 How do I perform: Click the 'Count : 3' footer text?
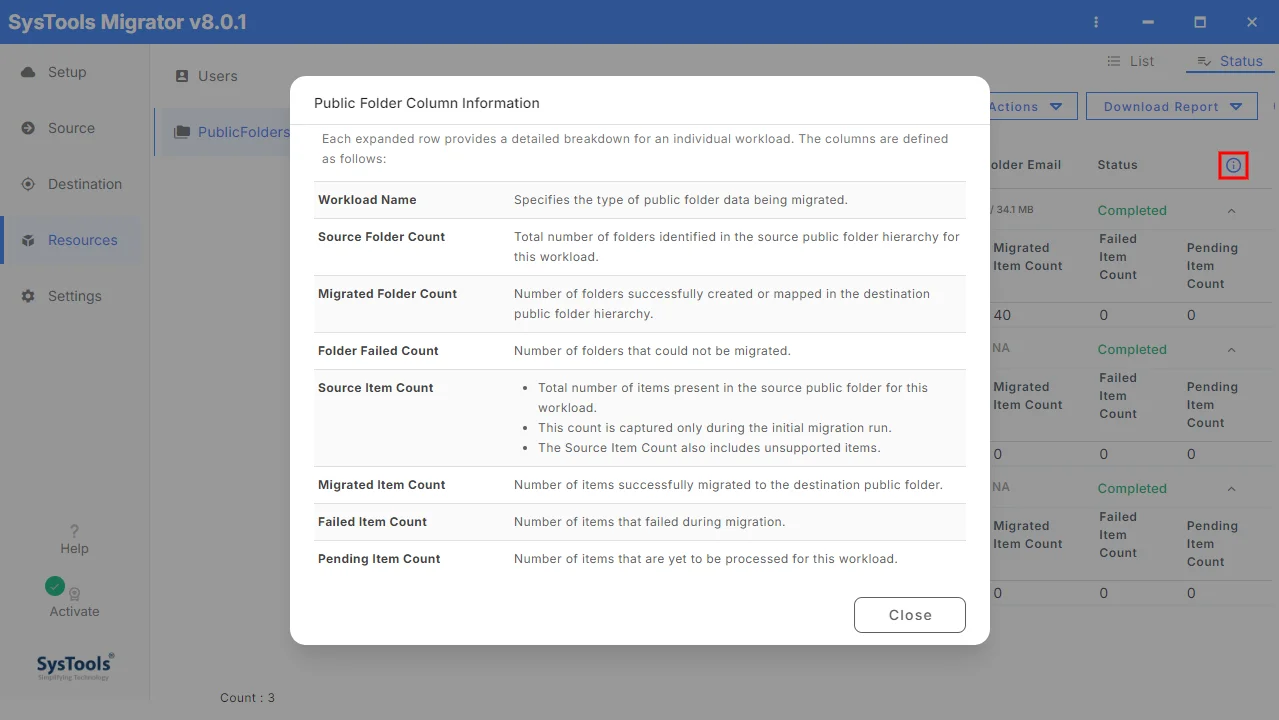[x=247, y=698]
